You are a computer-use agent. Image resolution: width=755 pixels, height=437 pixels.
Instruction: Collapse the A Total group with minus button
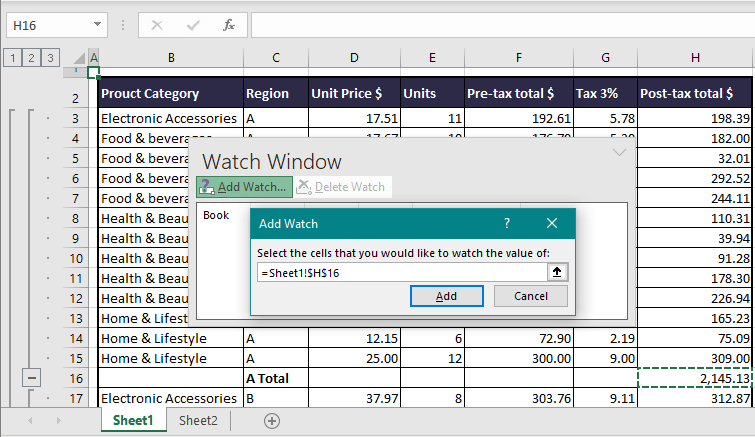click(31, 378)
